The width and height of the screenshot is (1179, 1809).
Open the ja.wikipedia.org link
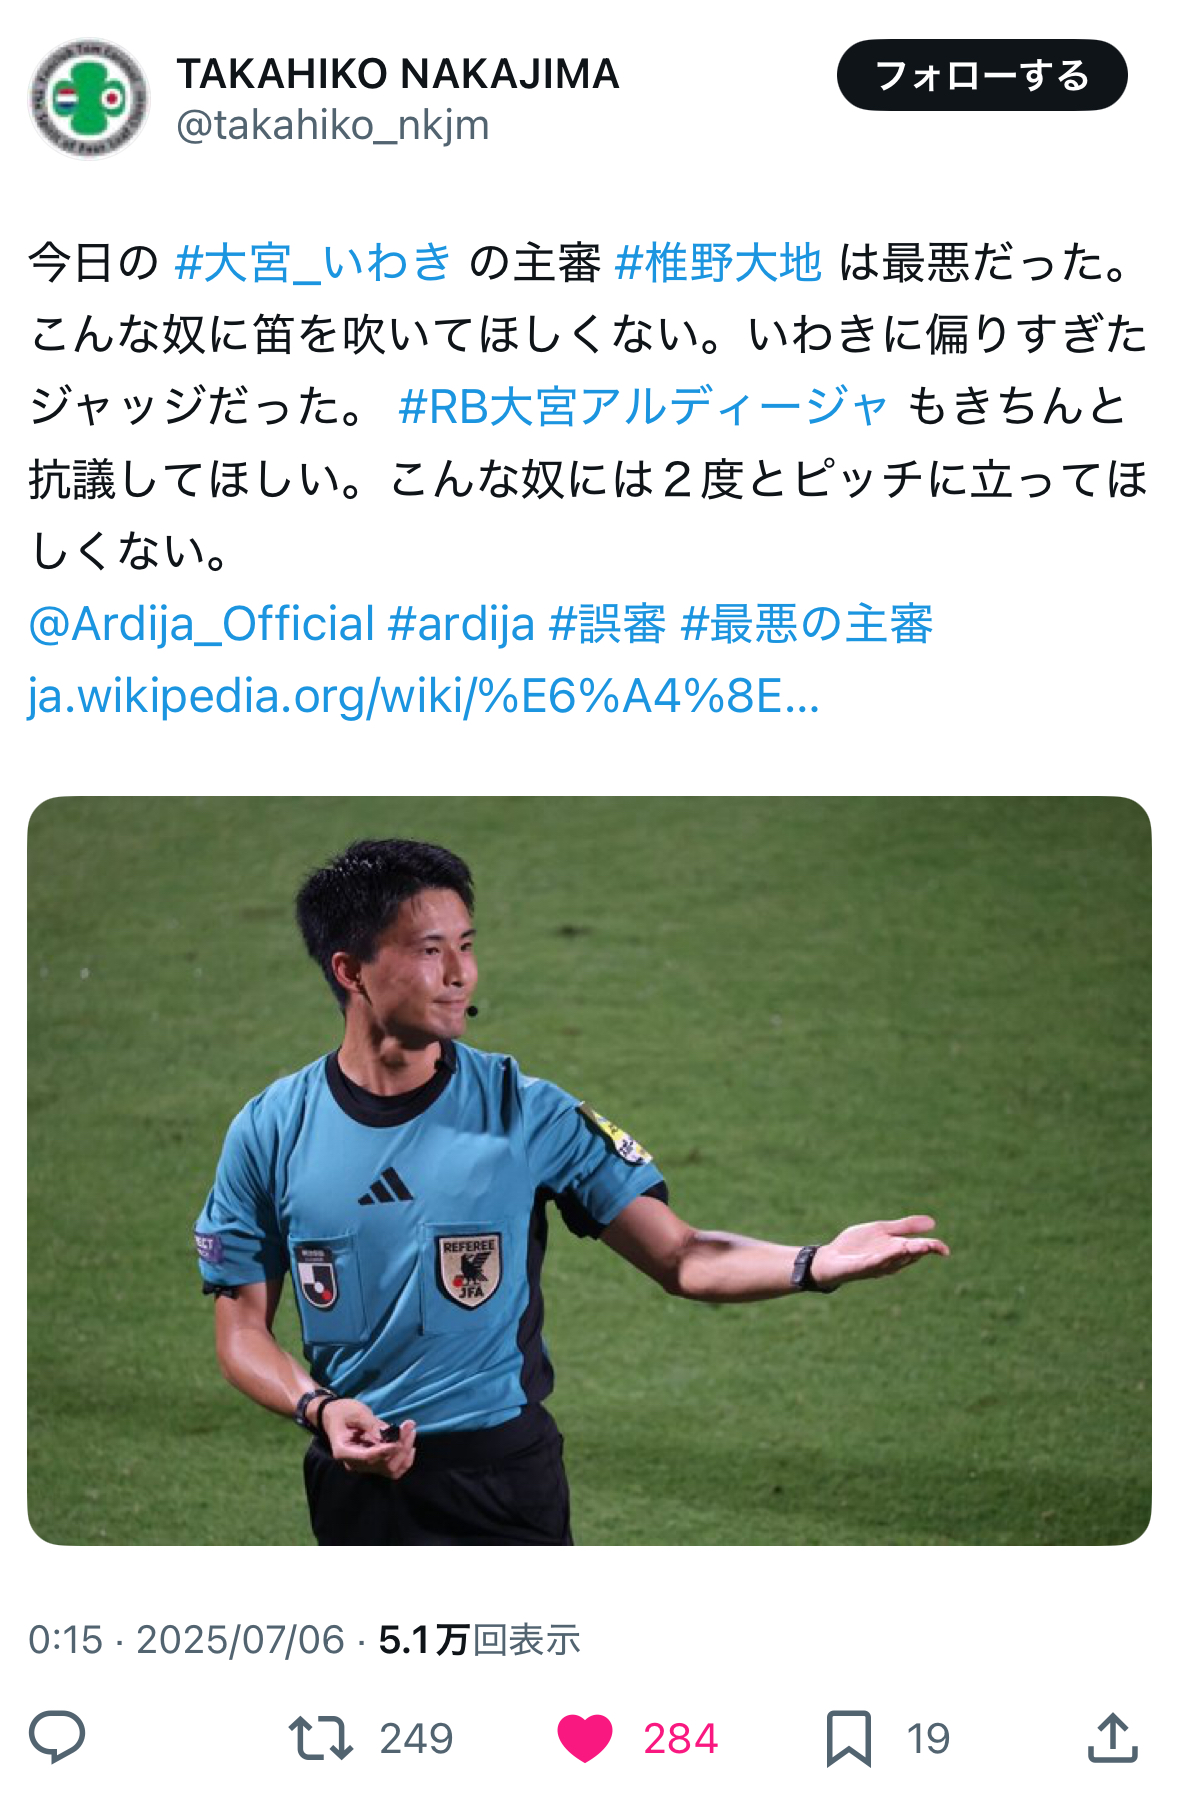coord(424,696)
